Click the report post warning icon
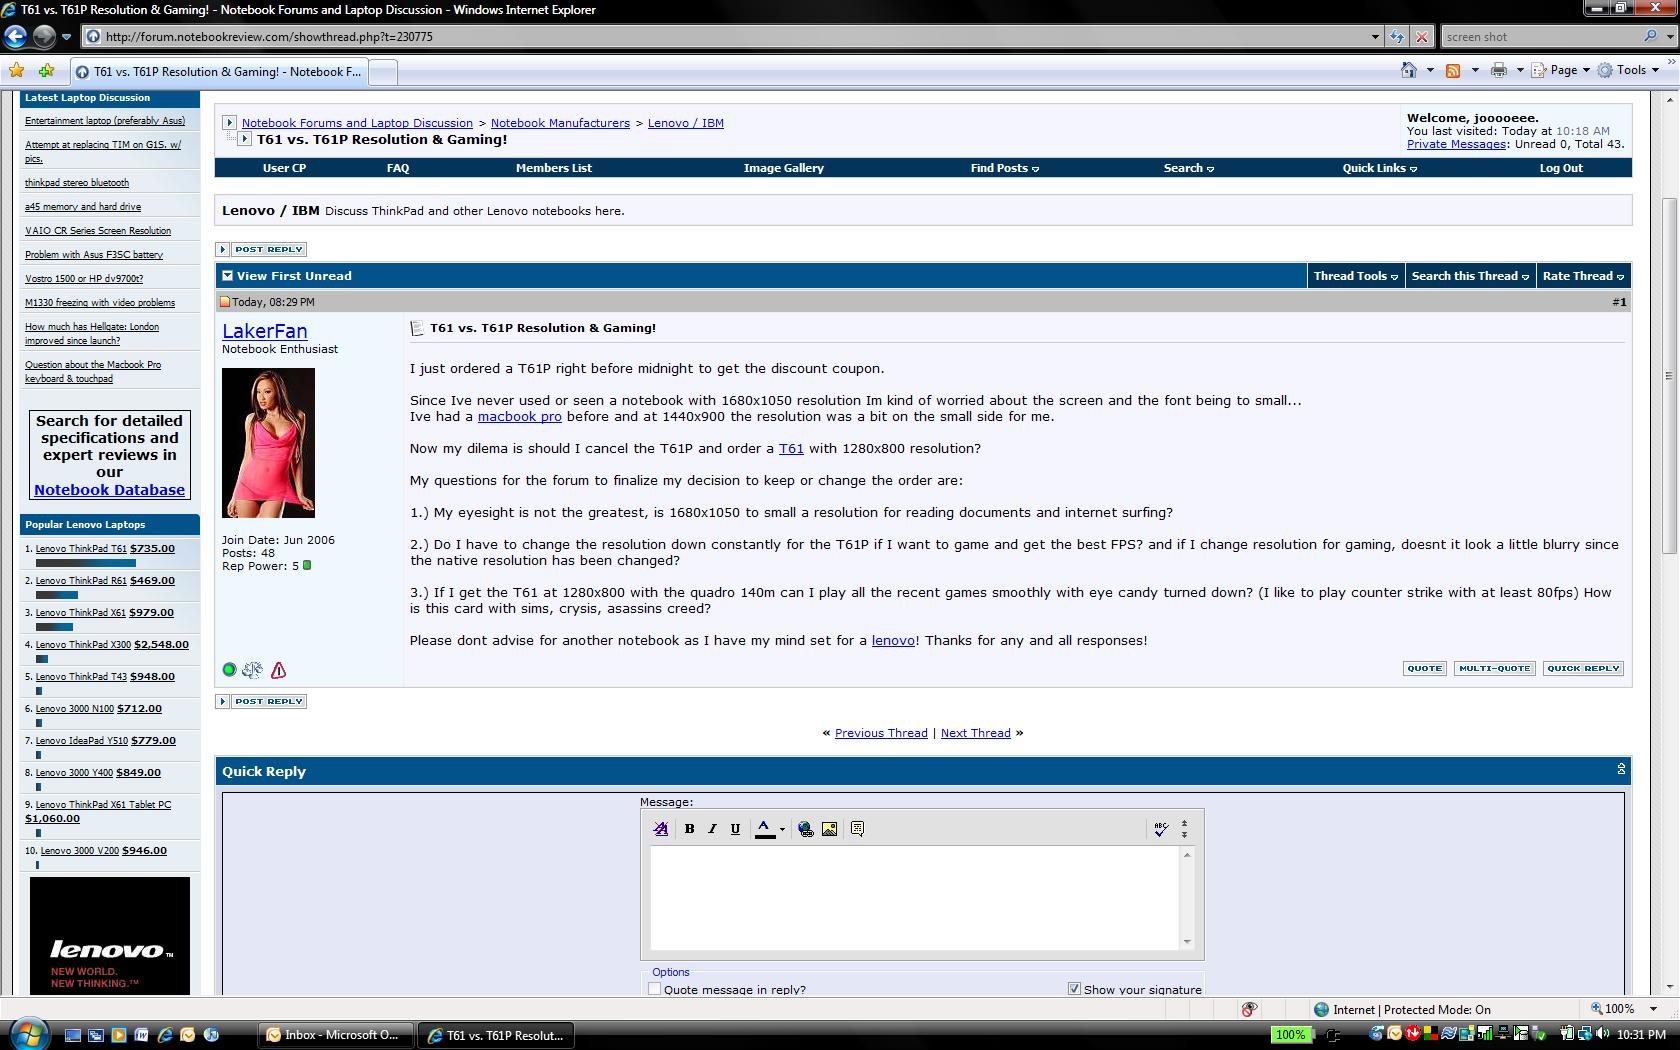The height and width of the screenshot is (1050, 1680). 279,670
